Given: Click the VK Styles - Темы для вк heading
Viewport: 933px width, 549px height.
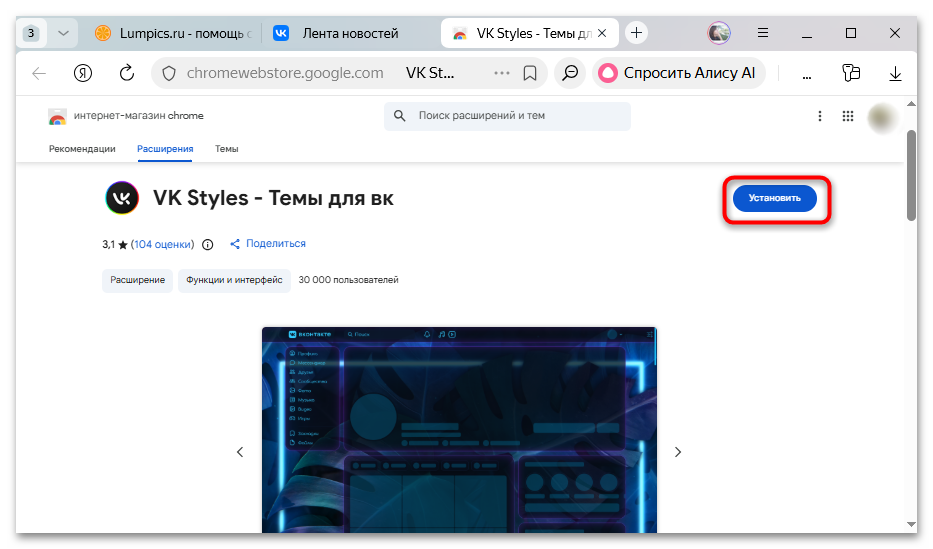Looking at the screenshot, I should [273, 198].
